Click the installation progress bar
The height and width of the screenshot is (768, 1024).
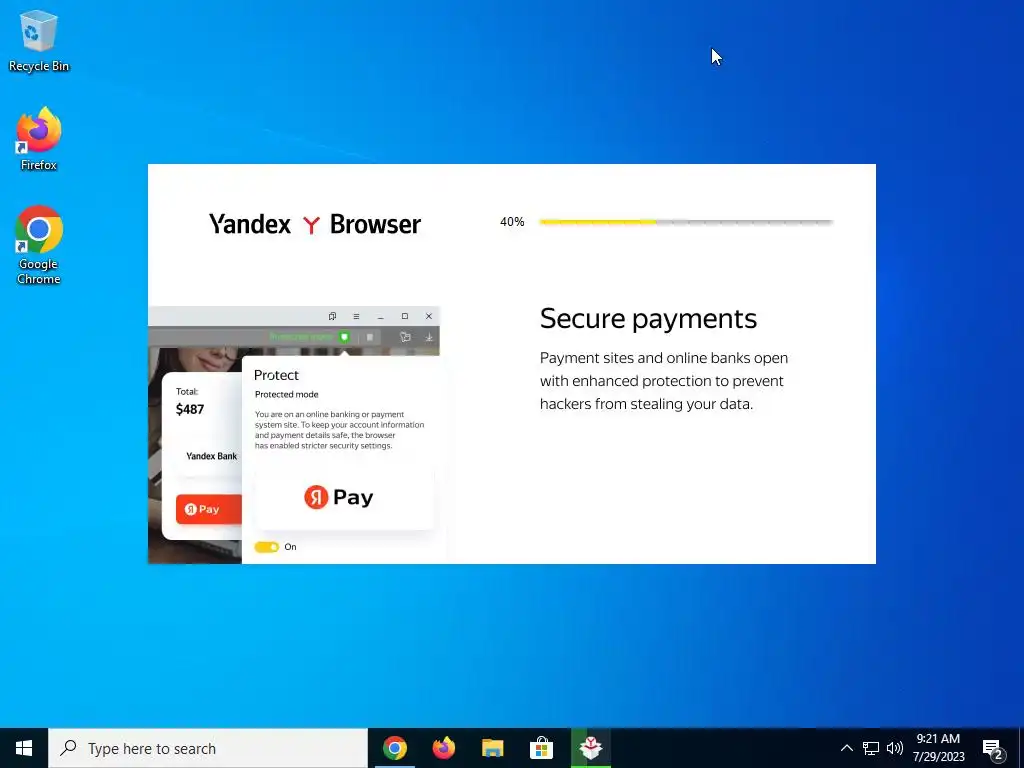686,222
